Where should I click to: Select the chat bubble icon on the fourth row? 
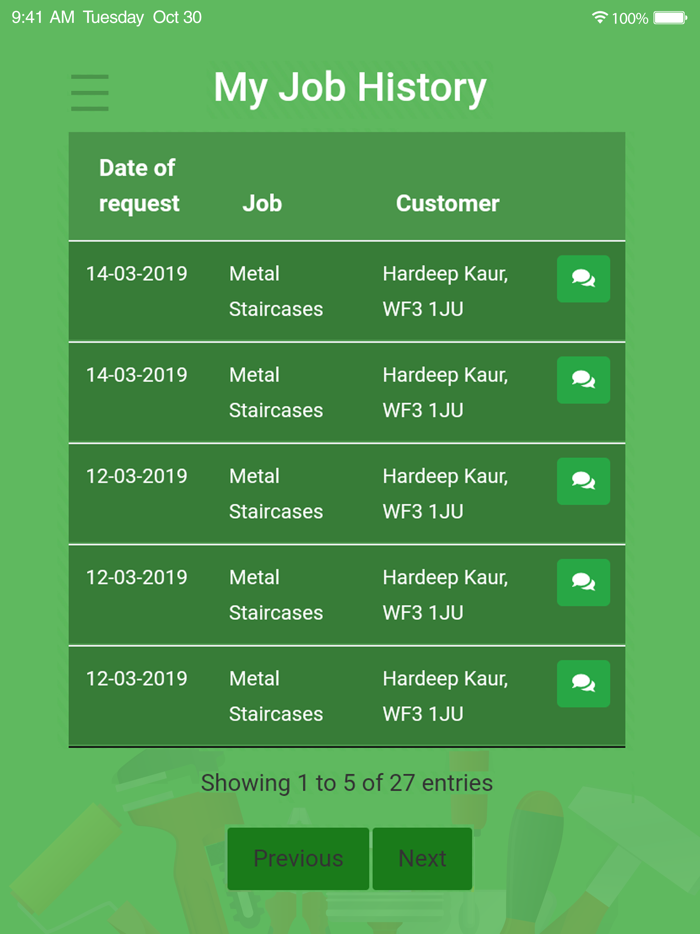(x=583, y=582)
